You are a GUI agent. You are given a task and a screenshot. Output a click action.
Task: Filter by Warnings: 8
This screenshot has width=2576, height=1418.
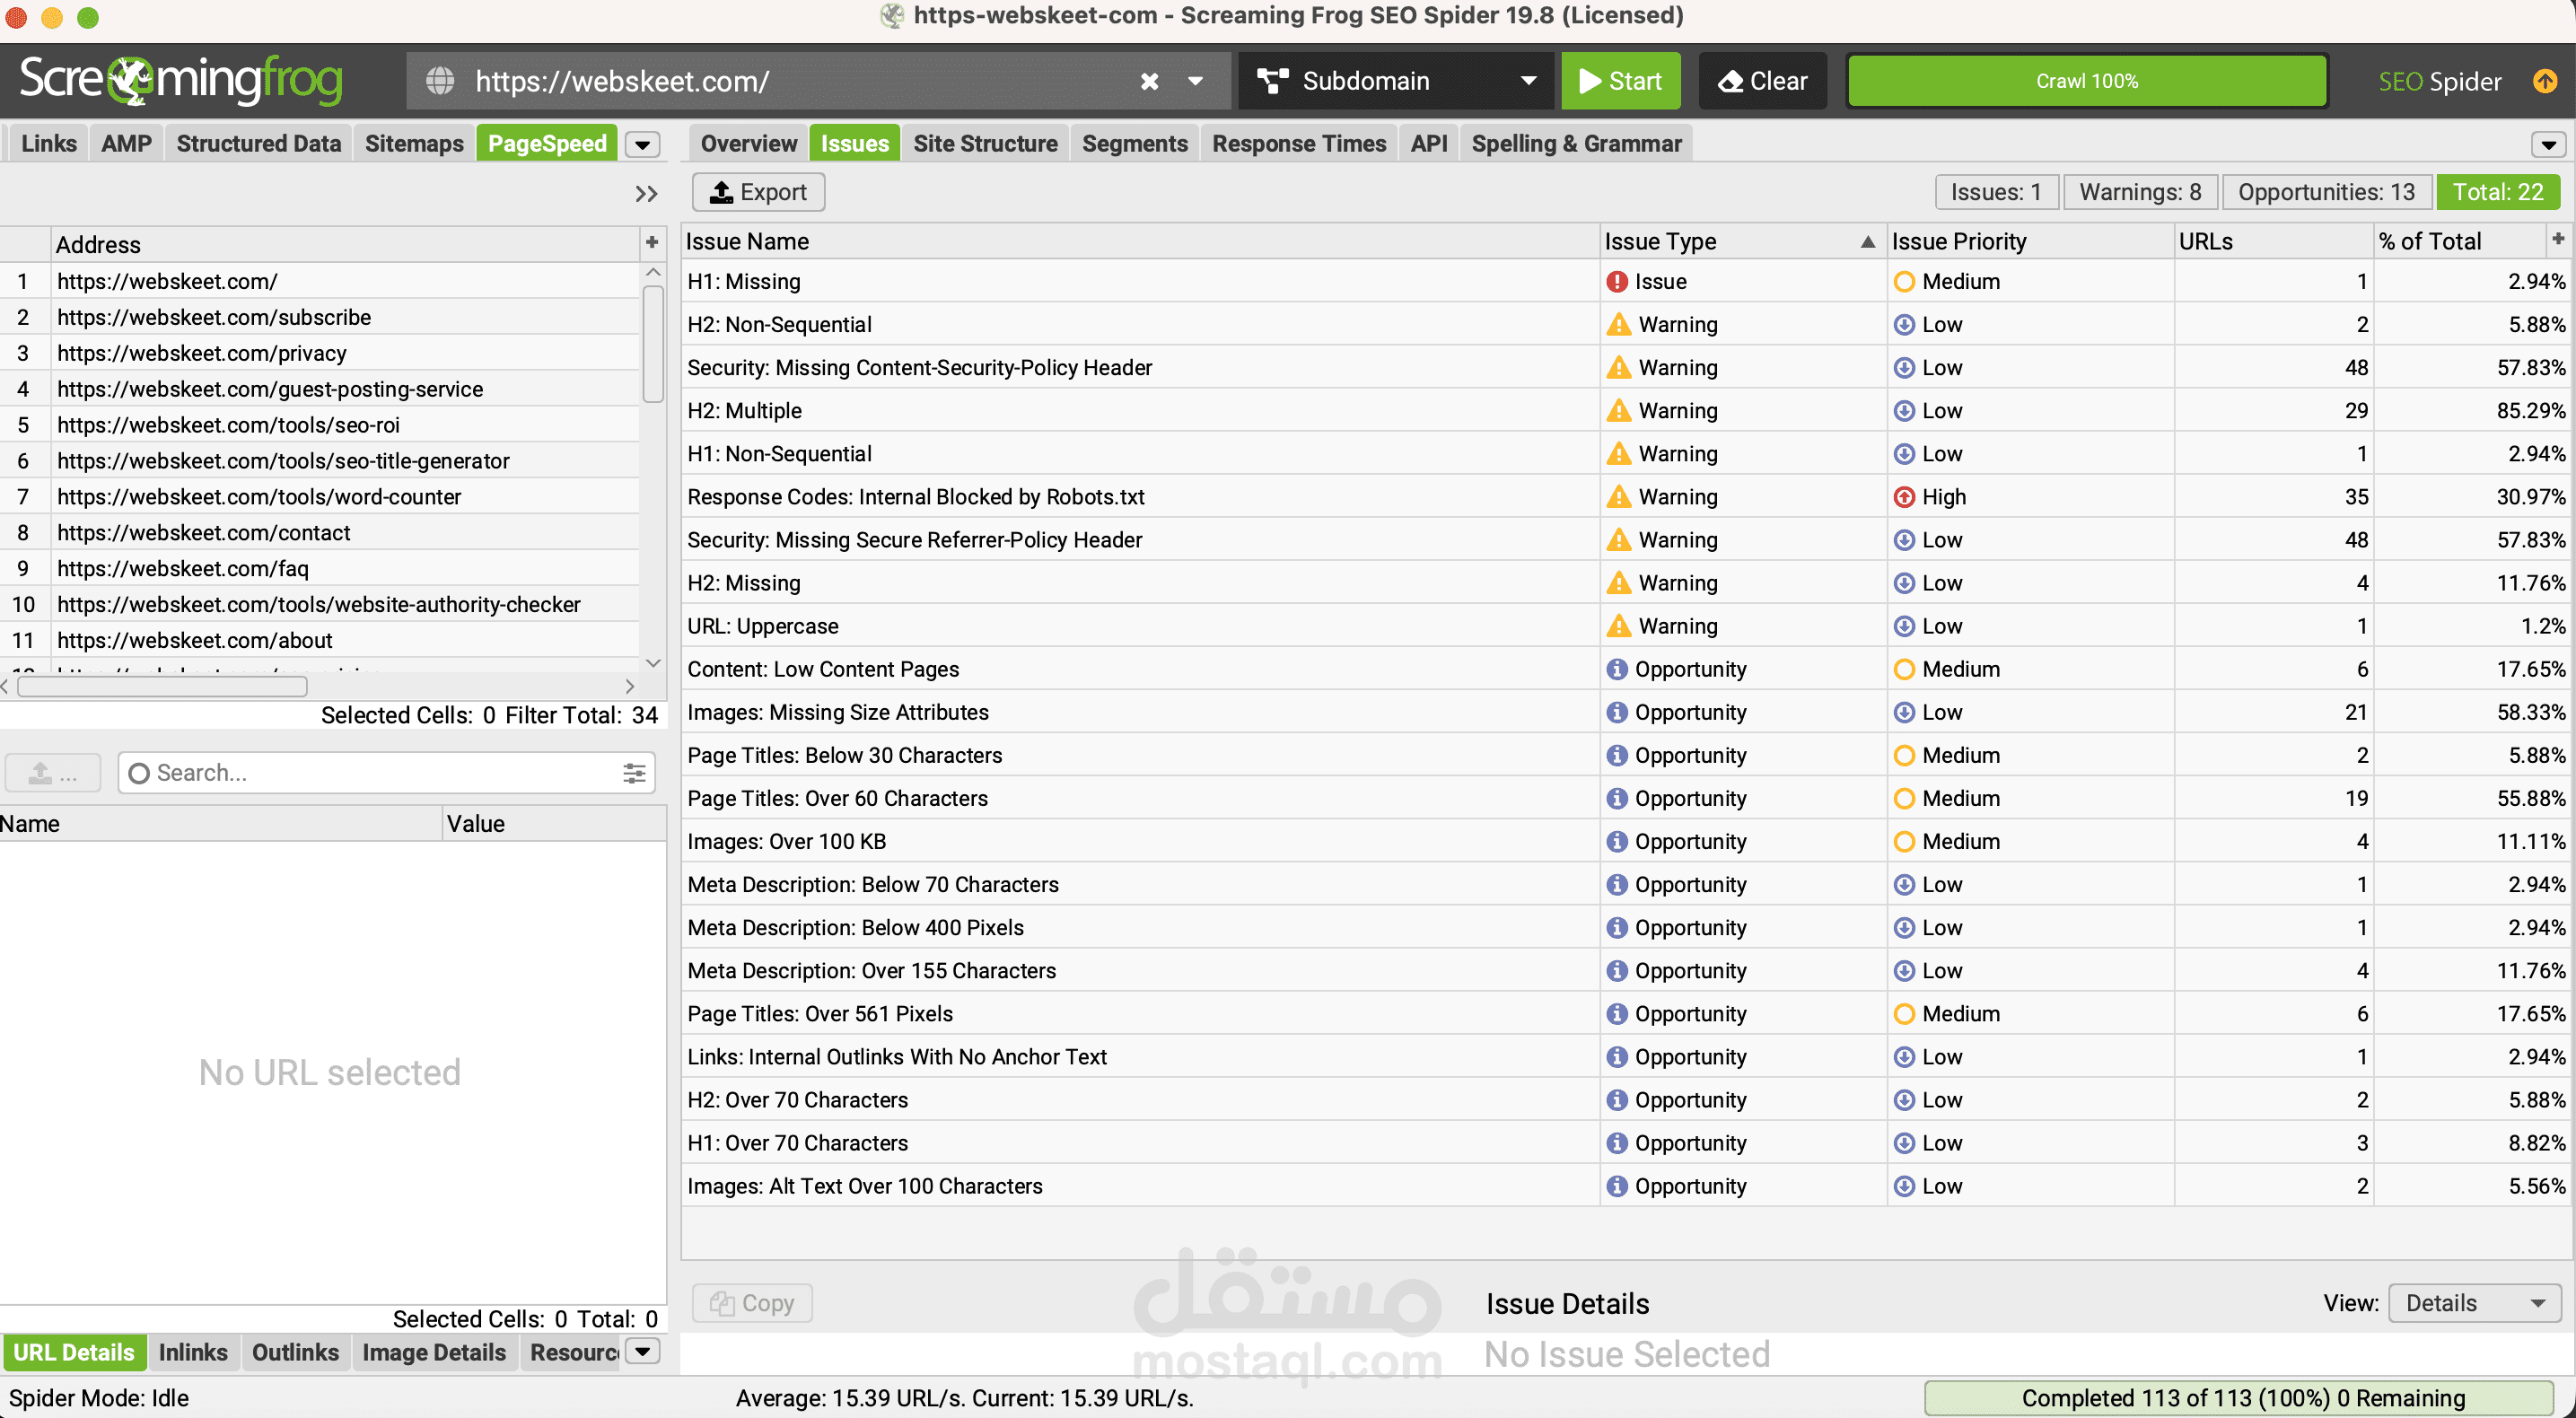tap(2139, 192)
